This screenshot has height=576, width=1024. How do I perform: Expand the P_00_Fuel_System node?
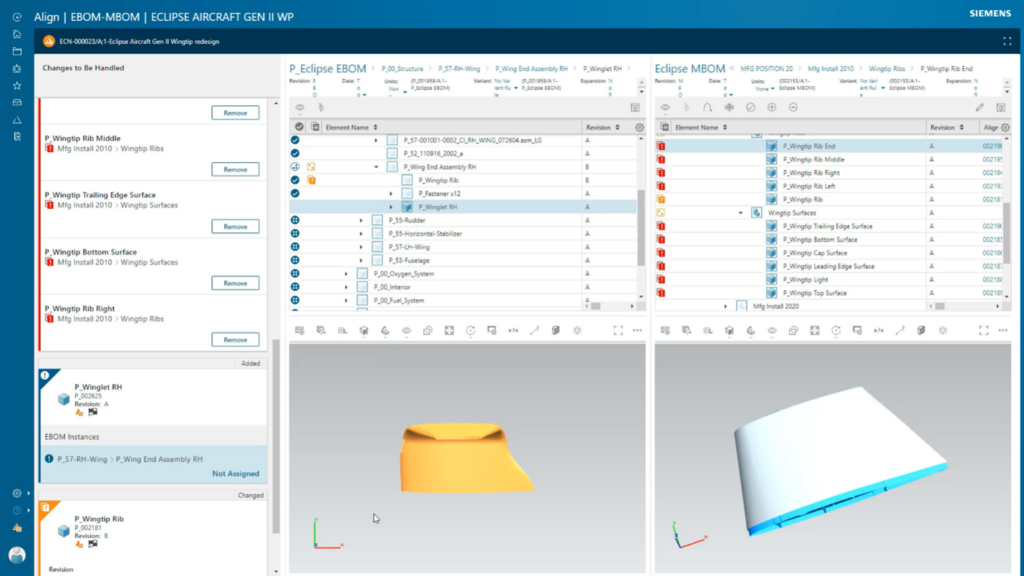[x=345, y=300]
